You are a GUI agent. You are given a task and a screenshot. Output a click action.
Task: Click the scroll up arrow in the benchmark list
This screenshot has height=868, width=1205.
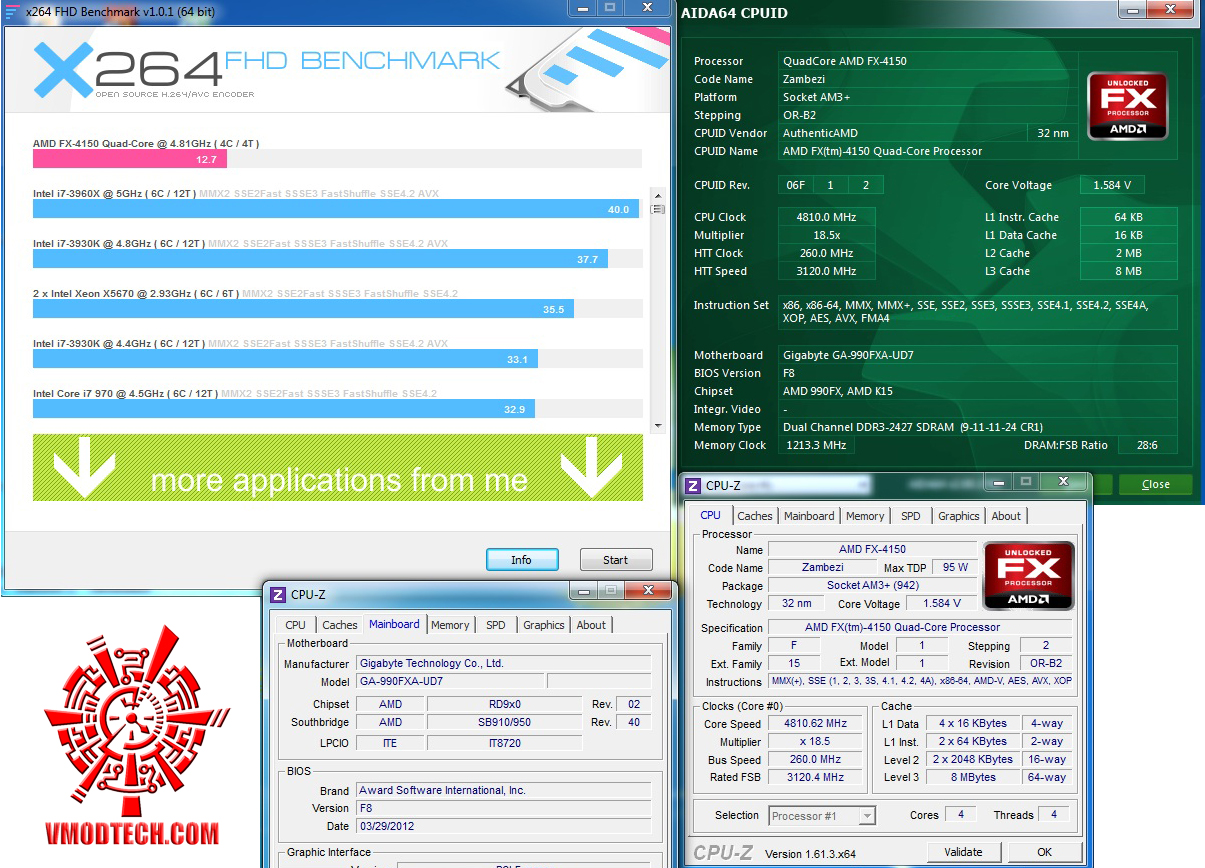tap(657, 194)
